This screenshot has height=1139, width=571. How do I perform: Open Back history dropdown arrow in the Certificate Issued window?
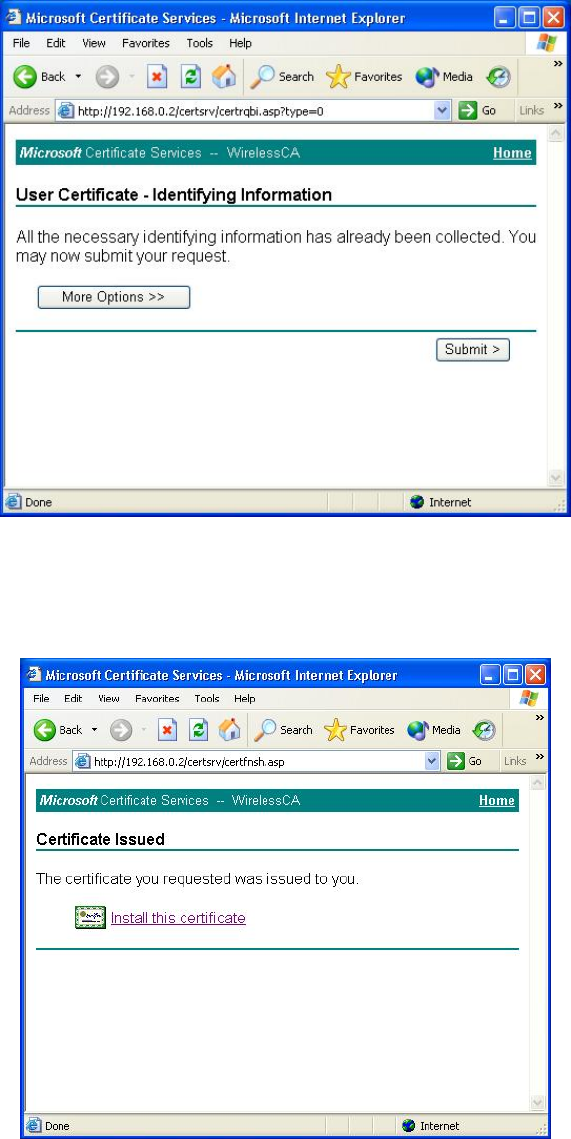point(94,730)
